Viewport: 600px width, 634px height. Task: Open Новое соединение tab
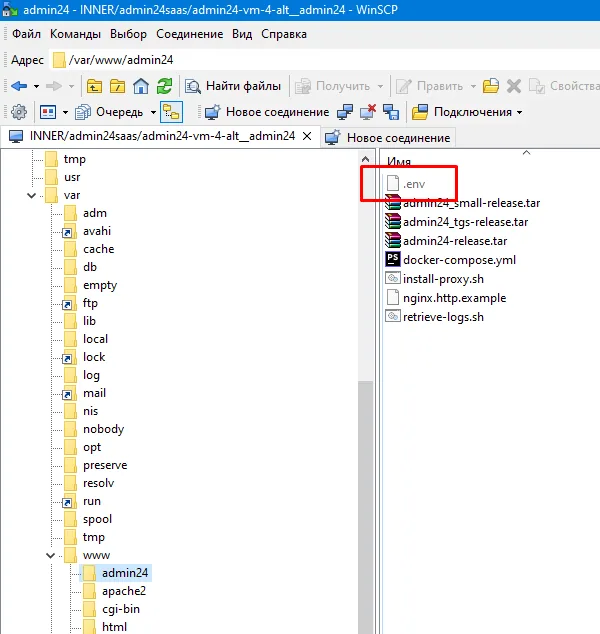click(388, 137)
